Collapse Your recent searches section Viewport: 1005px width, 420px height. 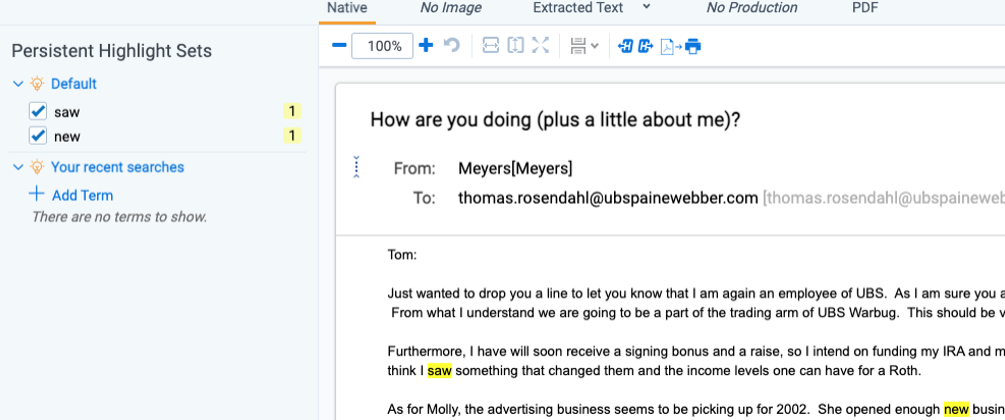(18, 167)
